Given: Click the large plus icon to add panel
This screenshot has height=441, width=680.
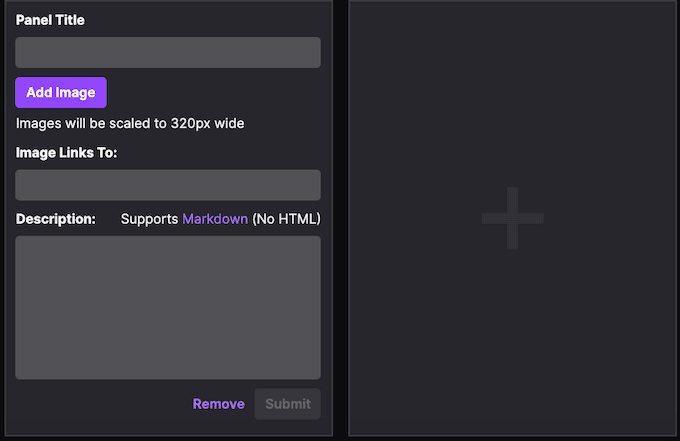Looking at the screenshot, I should pos(513,217).
